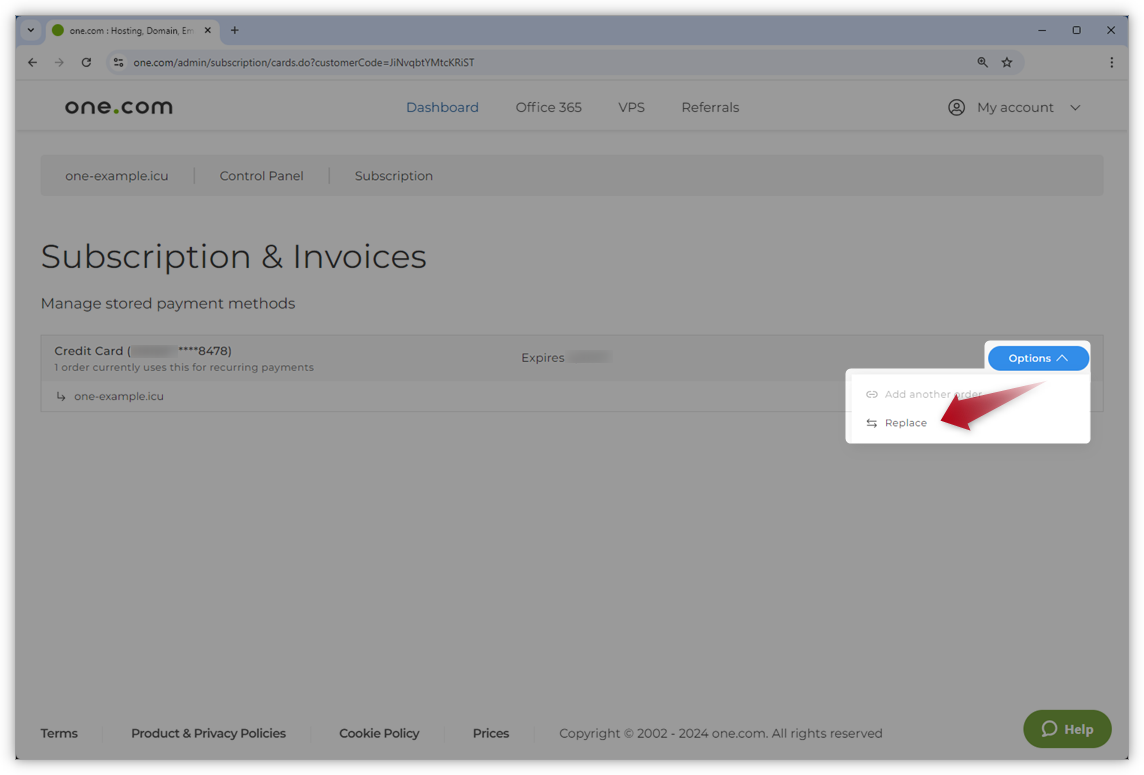Viewport: 1144px width, 775px height.
Task: Go back using the browser back arrow
Action: tap(32, 62)
